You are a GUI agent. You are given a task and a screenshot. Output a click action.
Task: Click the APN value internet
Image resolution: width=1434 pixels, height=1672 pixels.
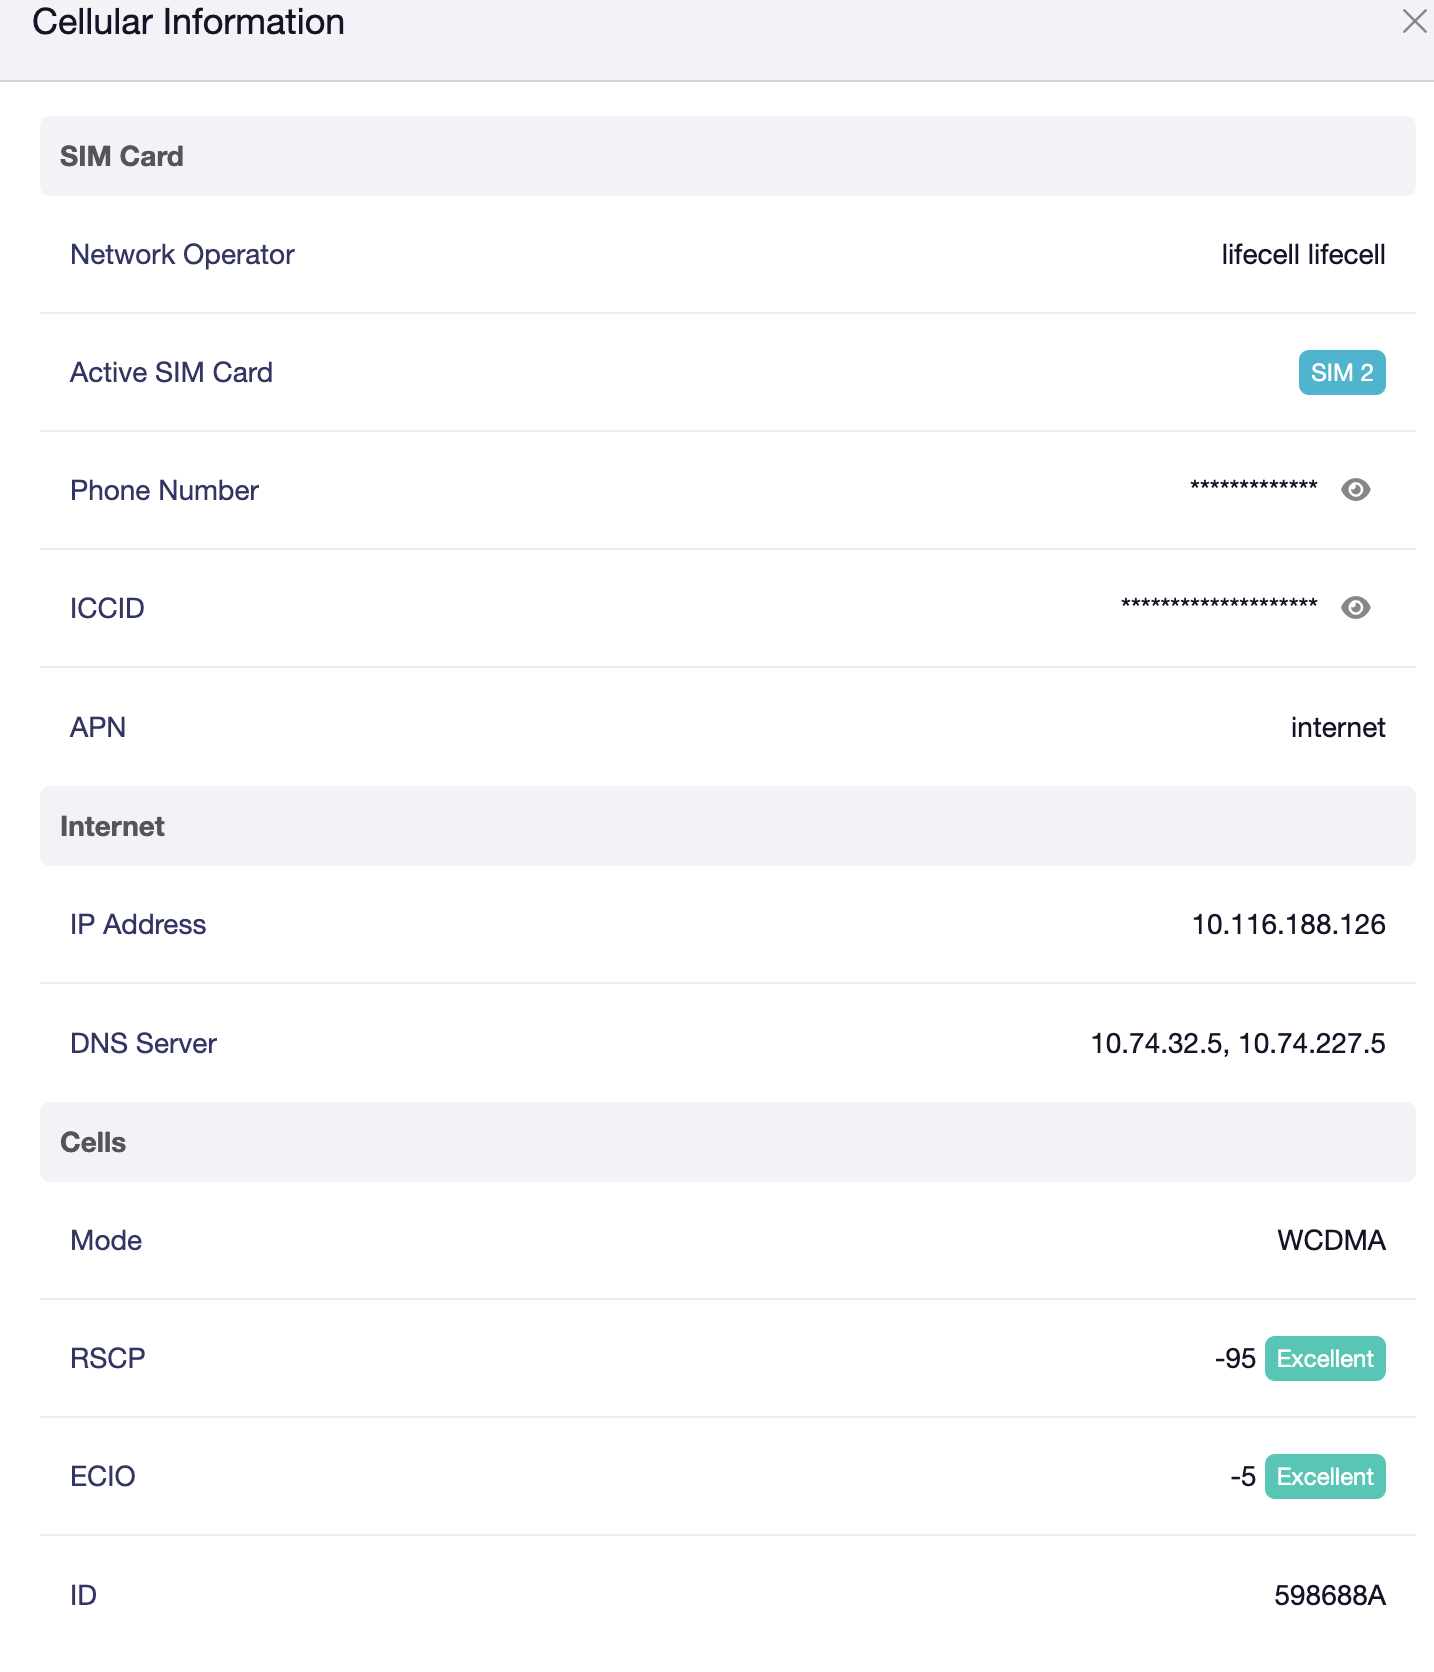point(1337,728)
